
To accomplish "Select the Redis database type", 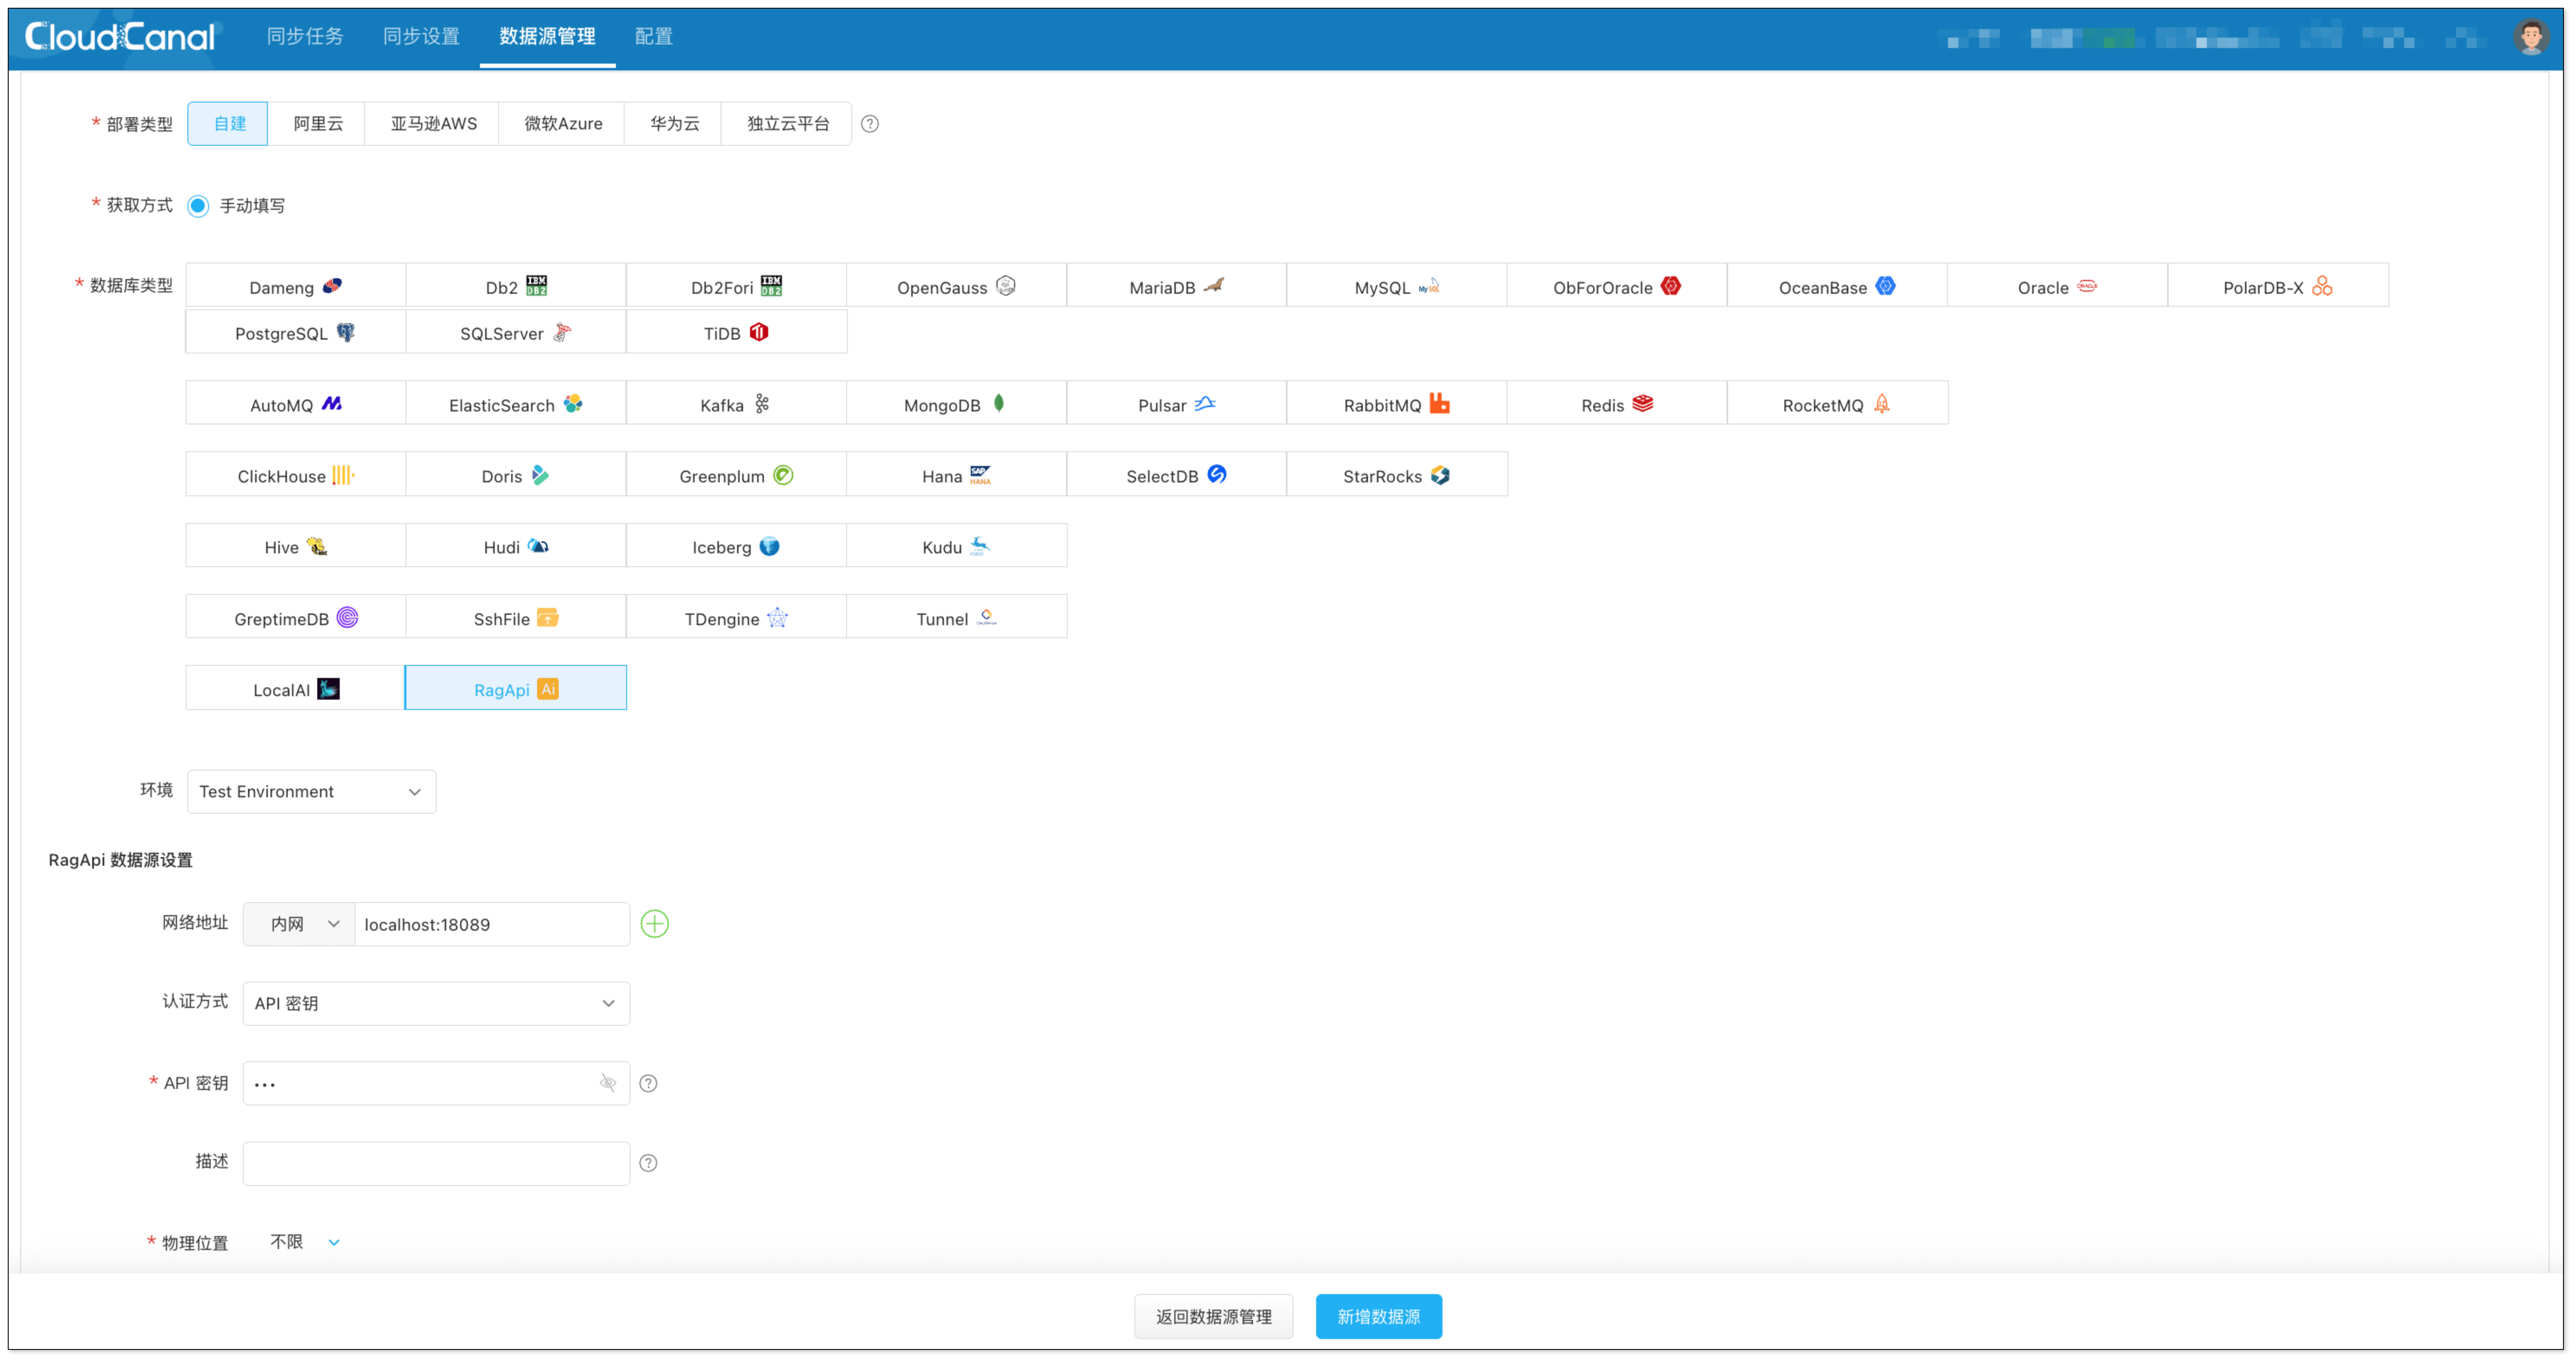I will (1616, 404).
